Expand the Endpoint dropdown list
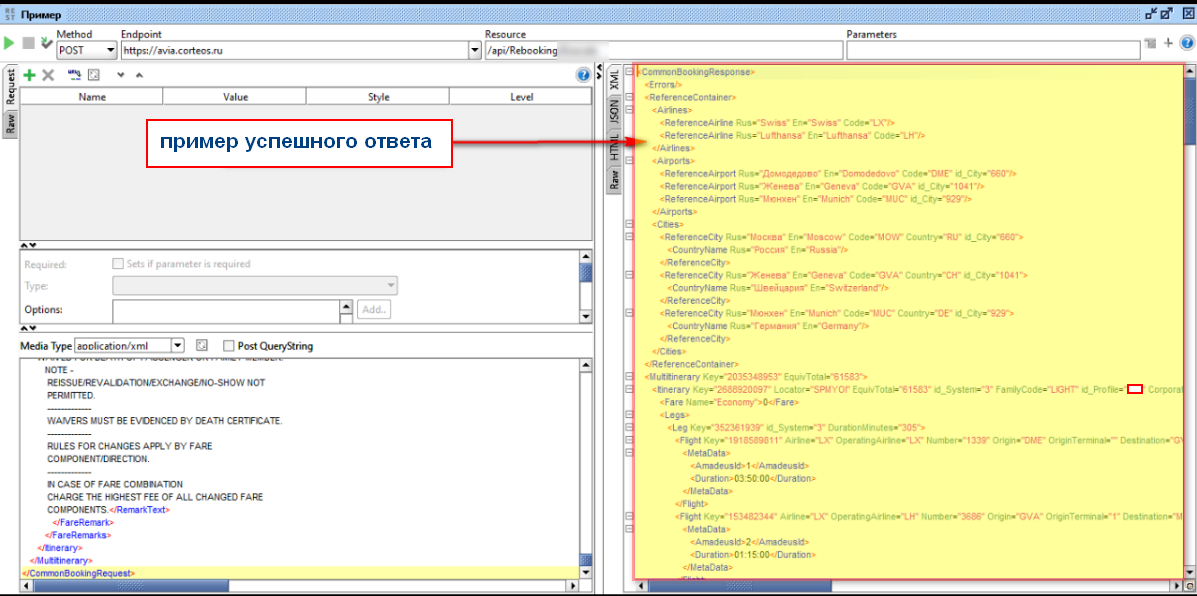 (474, 50)
